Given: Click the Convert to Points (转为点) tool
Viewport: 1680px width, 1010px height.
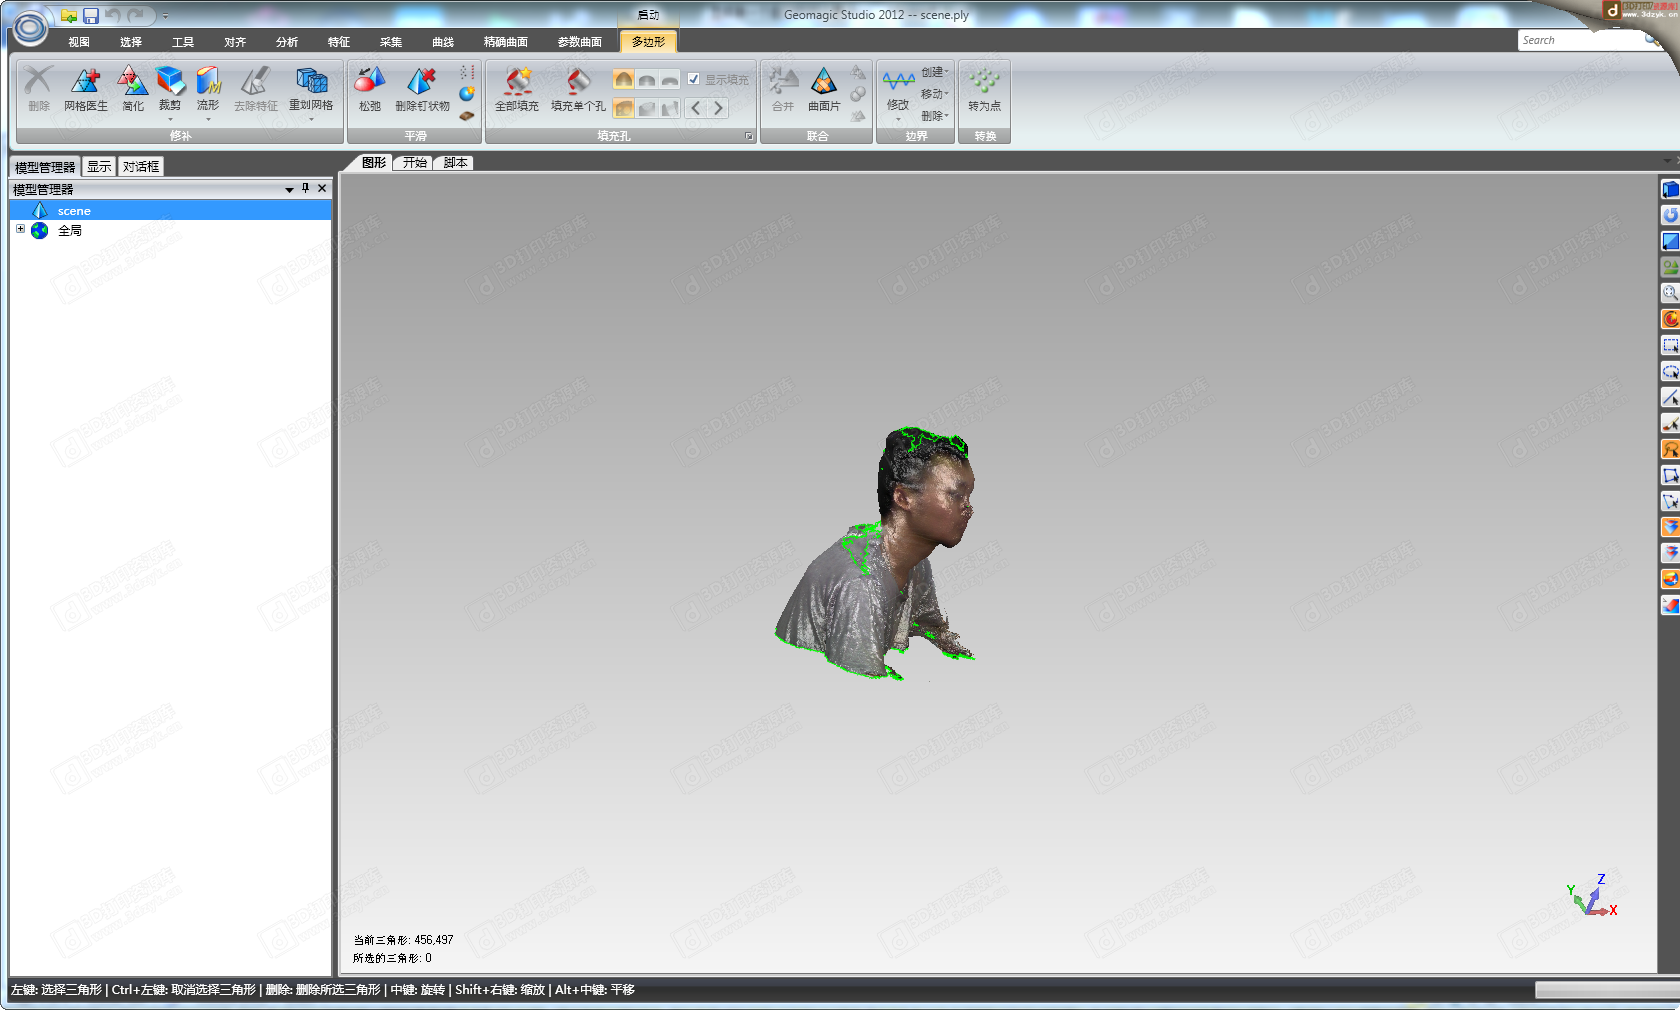Looking at the screenshot, I should click(x=984, y=88).
